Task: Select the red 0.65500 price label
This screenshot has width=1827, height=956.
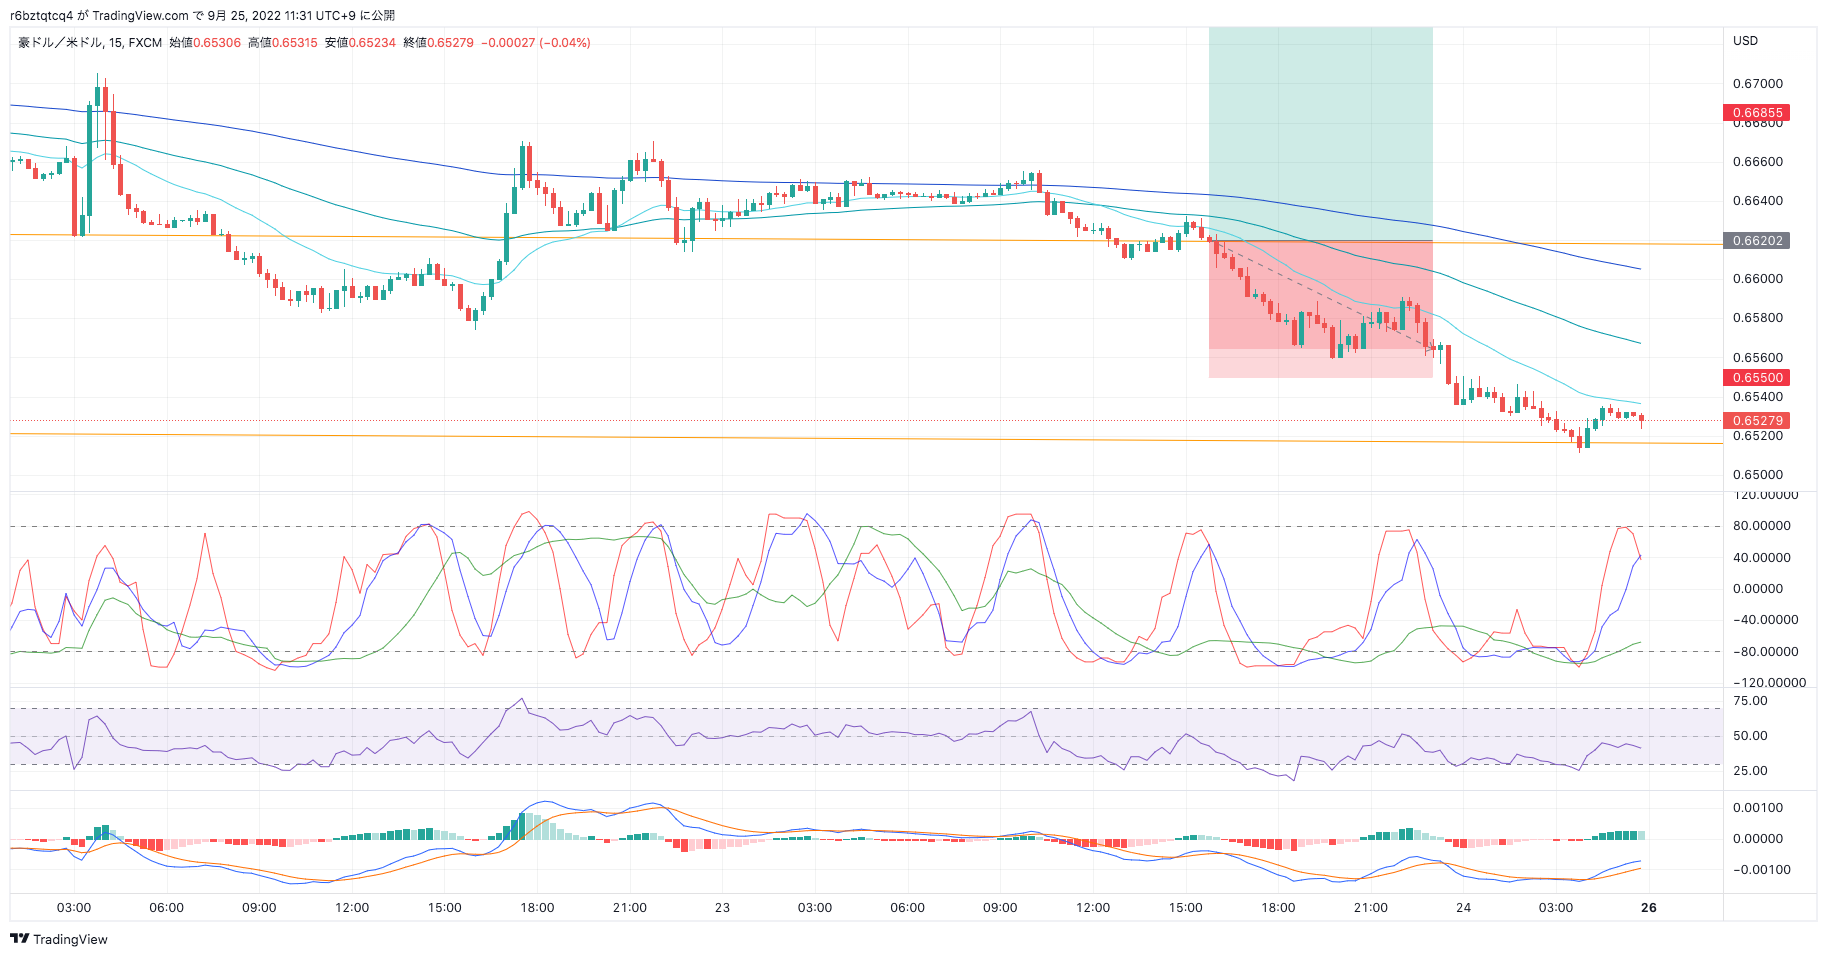Action: tap(1757, 378)
